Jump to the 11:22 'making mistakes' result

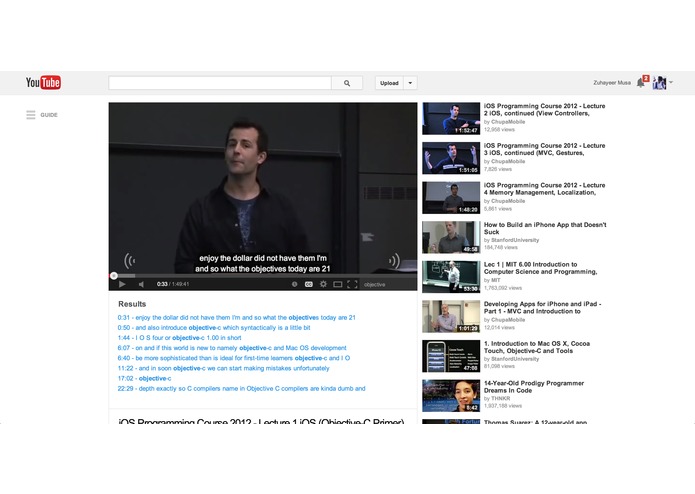pyautogui.click(x=223, y=368)
